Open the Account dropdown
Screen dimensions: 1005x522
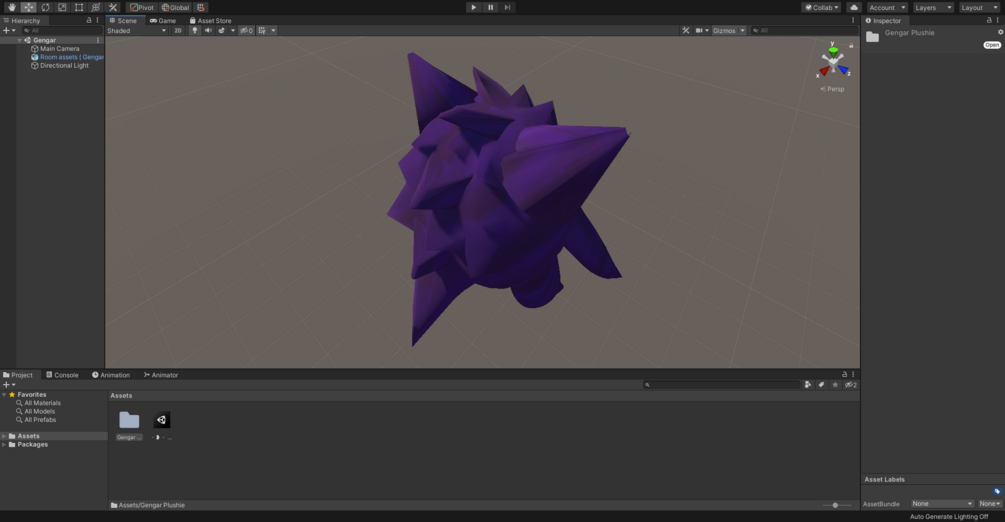[887, 7]
